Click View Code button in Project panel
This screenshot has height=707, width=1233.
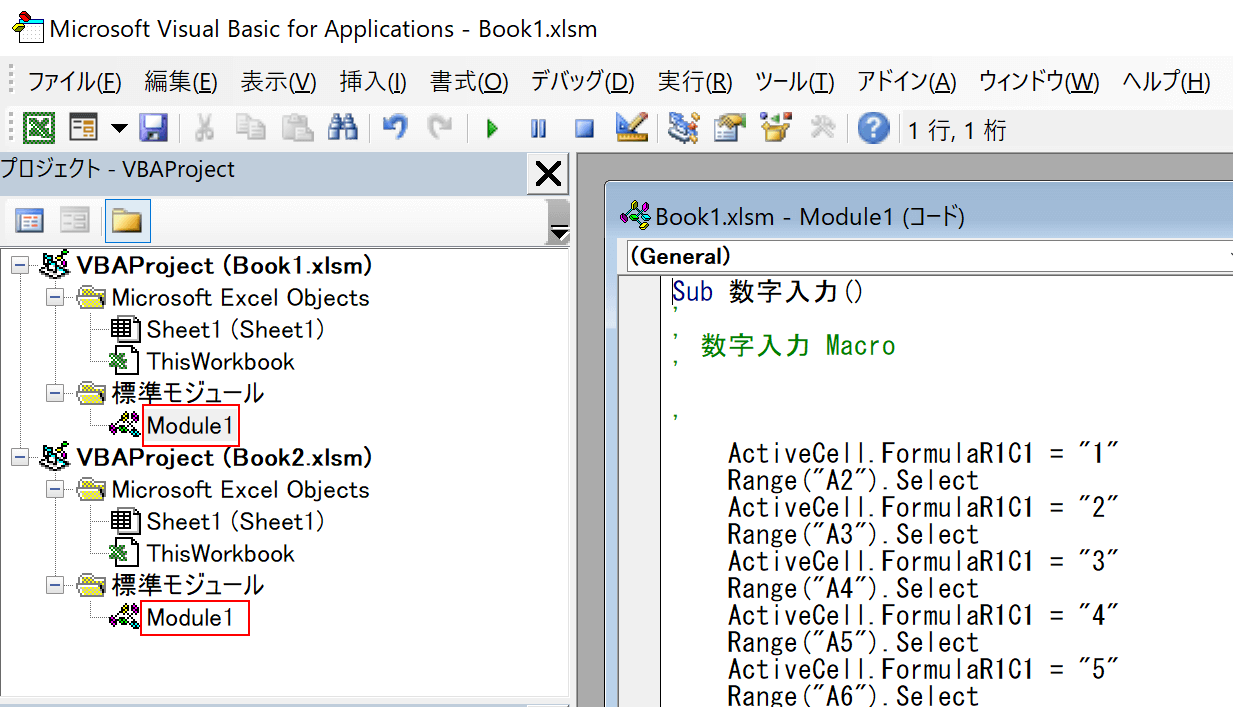pos(30,220)
